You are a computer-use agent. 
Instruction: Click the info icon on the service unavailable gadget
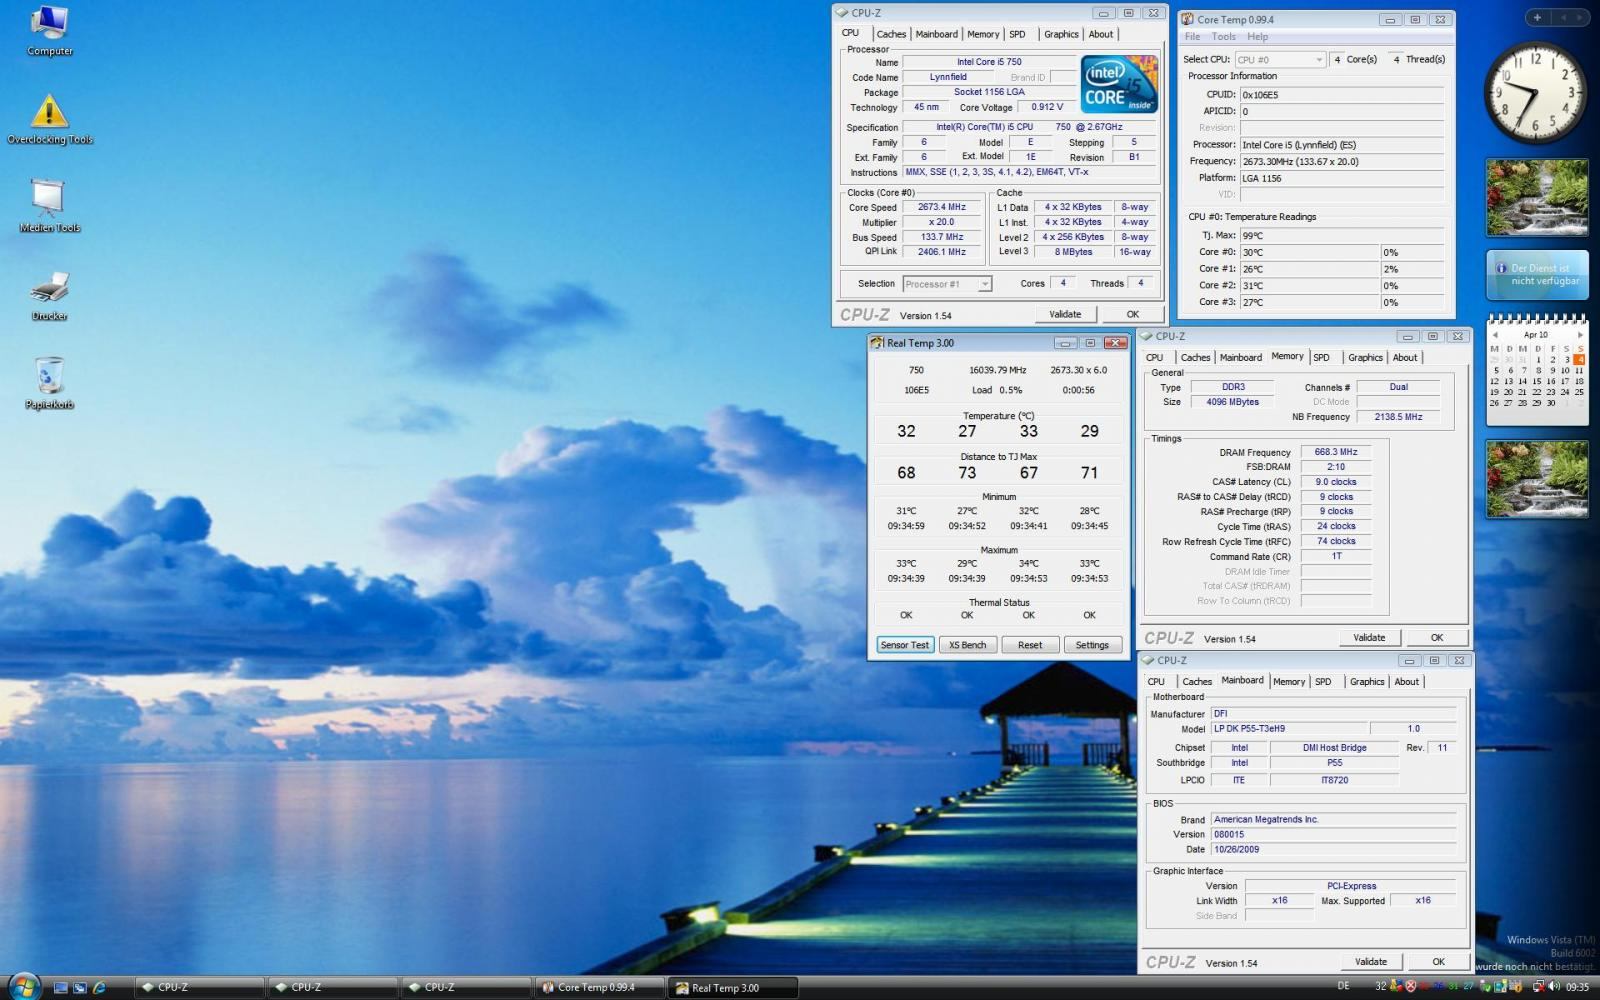(1501, 268)
